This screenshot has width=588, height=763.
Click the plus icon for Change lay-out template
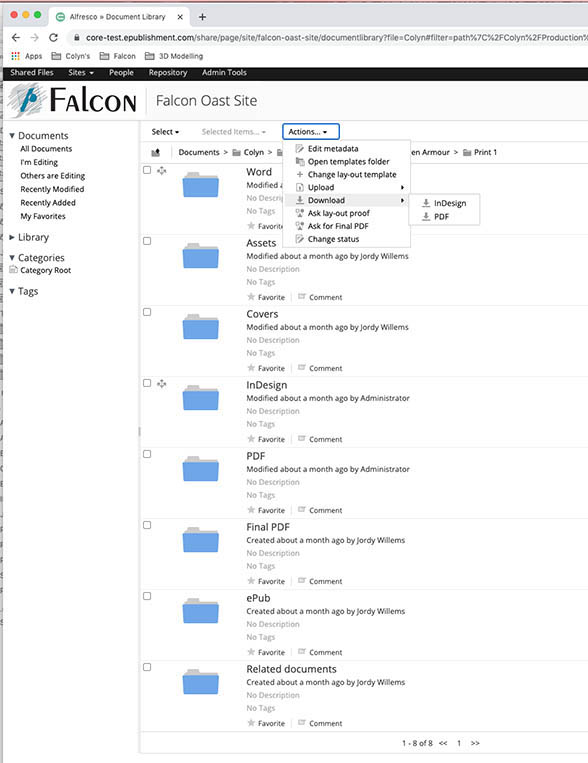300,175
